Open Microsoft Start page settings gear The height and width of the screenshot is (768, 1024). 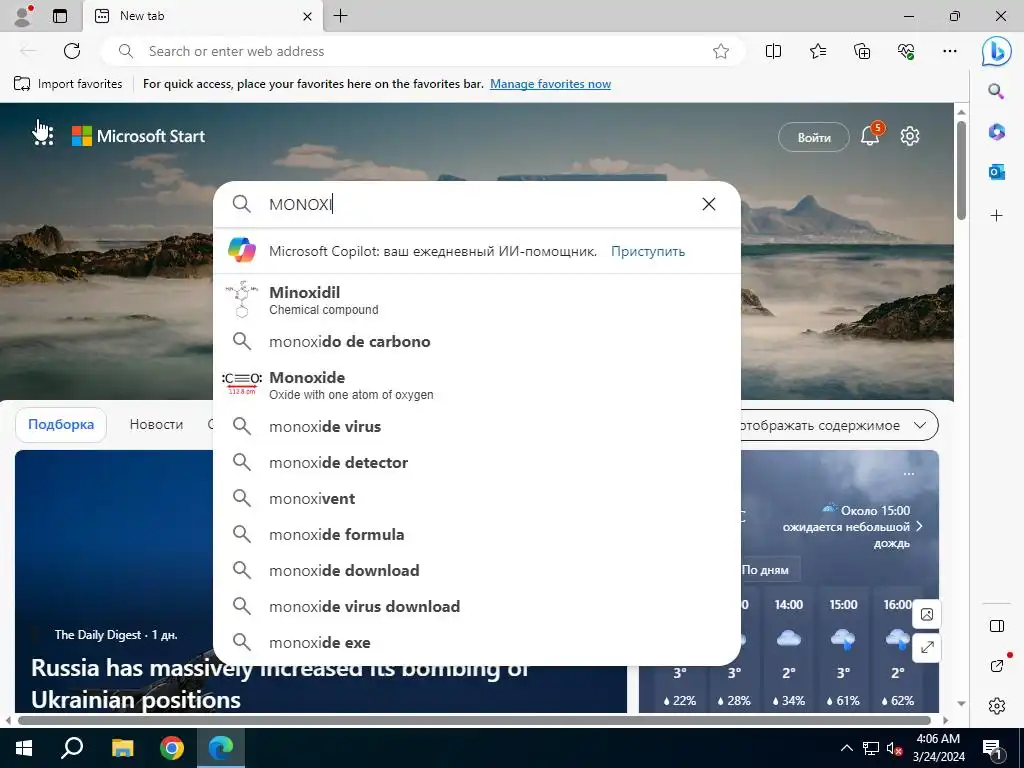click(910, 136)
